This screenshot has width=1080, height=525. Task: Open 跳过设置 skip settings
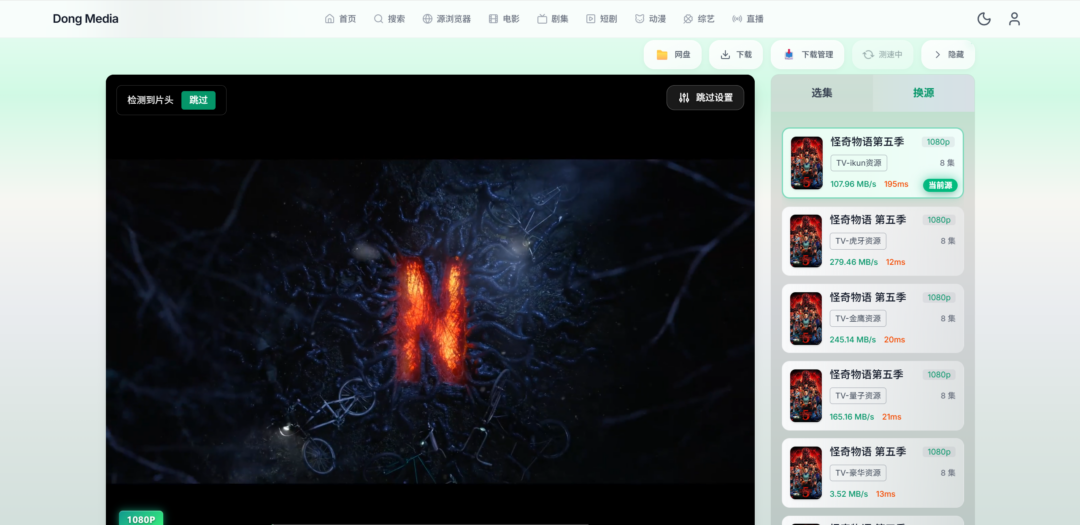tap(705, 98)
